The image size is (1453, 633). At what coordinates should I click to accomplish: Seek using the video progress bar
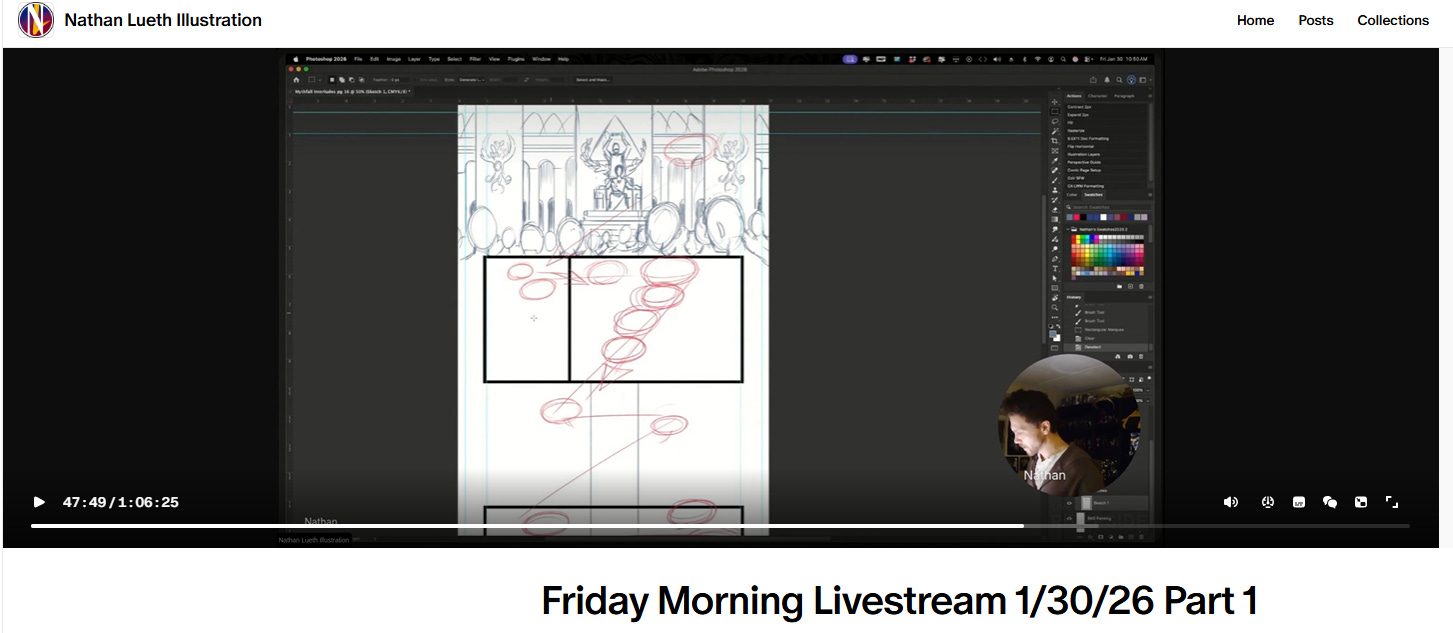pyautogui.click(x=720, y=526)
